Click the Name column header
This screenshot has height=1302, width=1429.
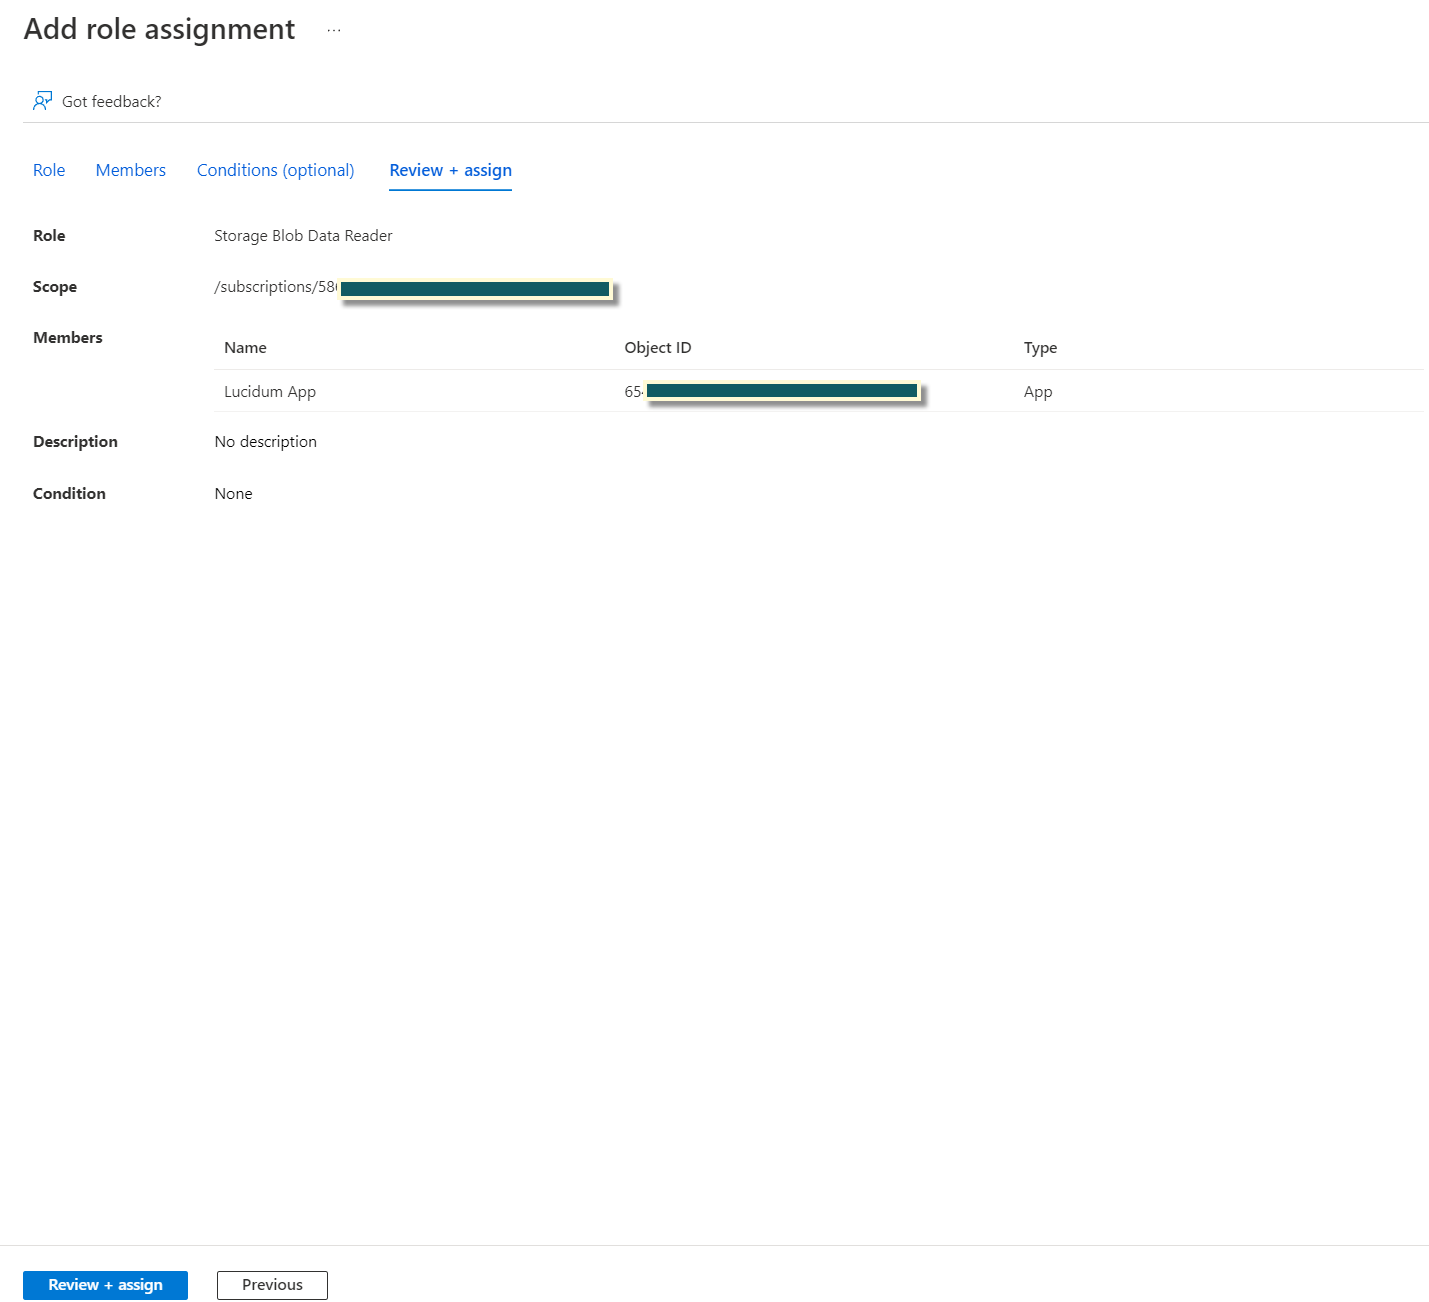[245, 348]
